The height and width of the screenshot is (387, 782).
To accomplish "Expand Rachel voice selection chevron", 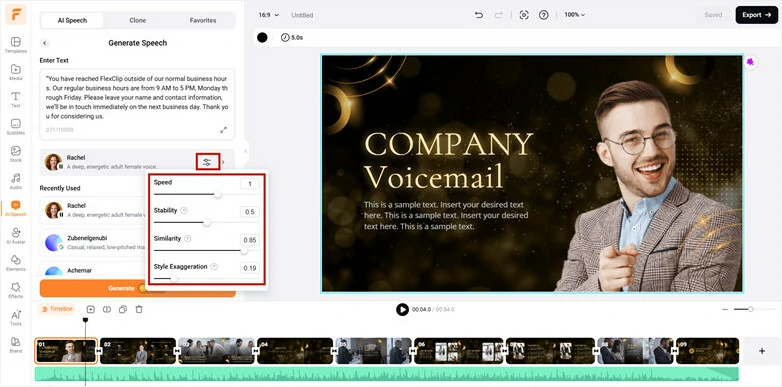I will pos(223,162).
